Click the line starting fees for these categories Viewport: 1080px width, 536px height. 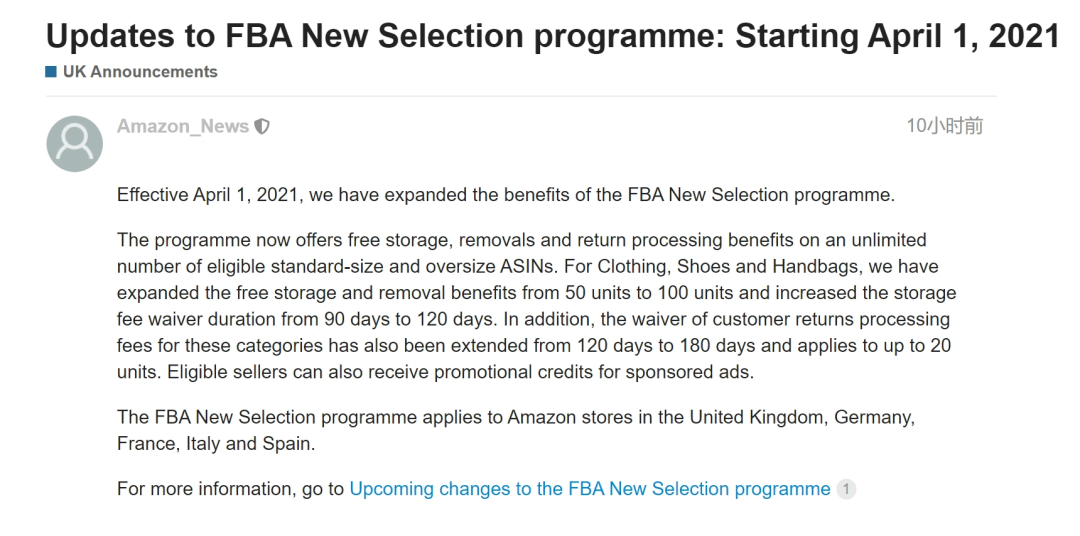point(534,346)
